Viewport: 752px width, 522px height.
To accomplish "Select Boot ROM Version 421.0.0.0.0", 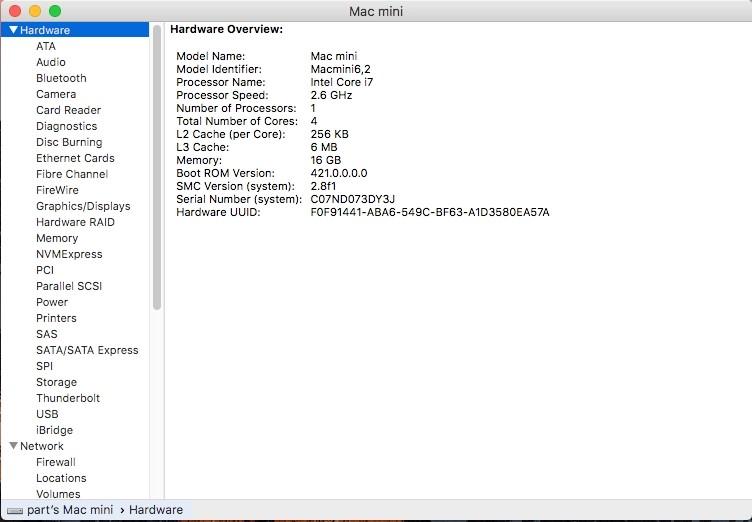I will 339,173.
